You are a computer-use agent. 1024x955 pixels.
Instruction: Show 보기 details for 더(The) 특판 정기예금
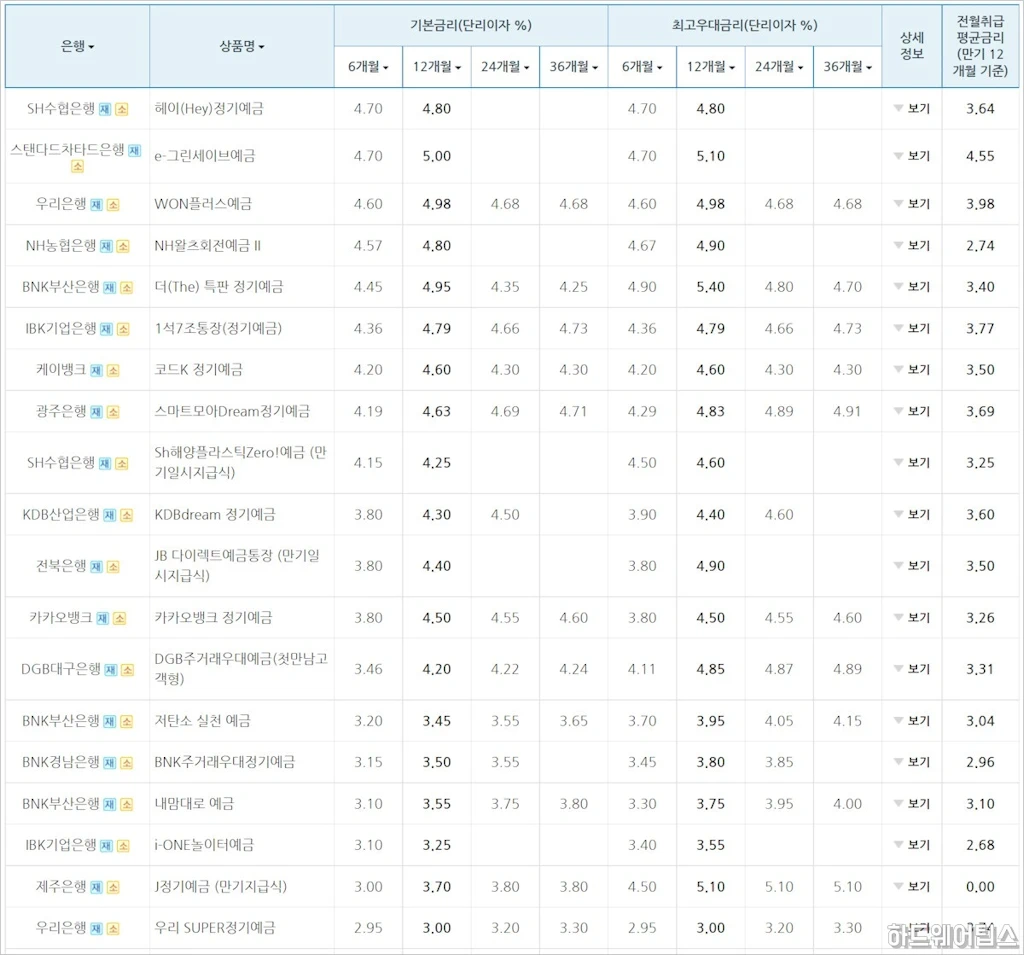(x=912, y=287)
